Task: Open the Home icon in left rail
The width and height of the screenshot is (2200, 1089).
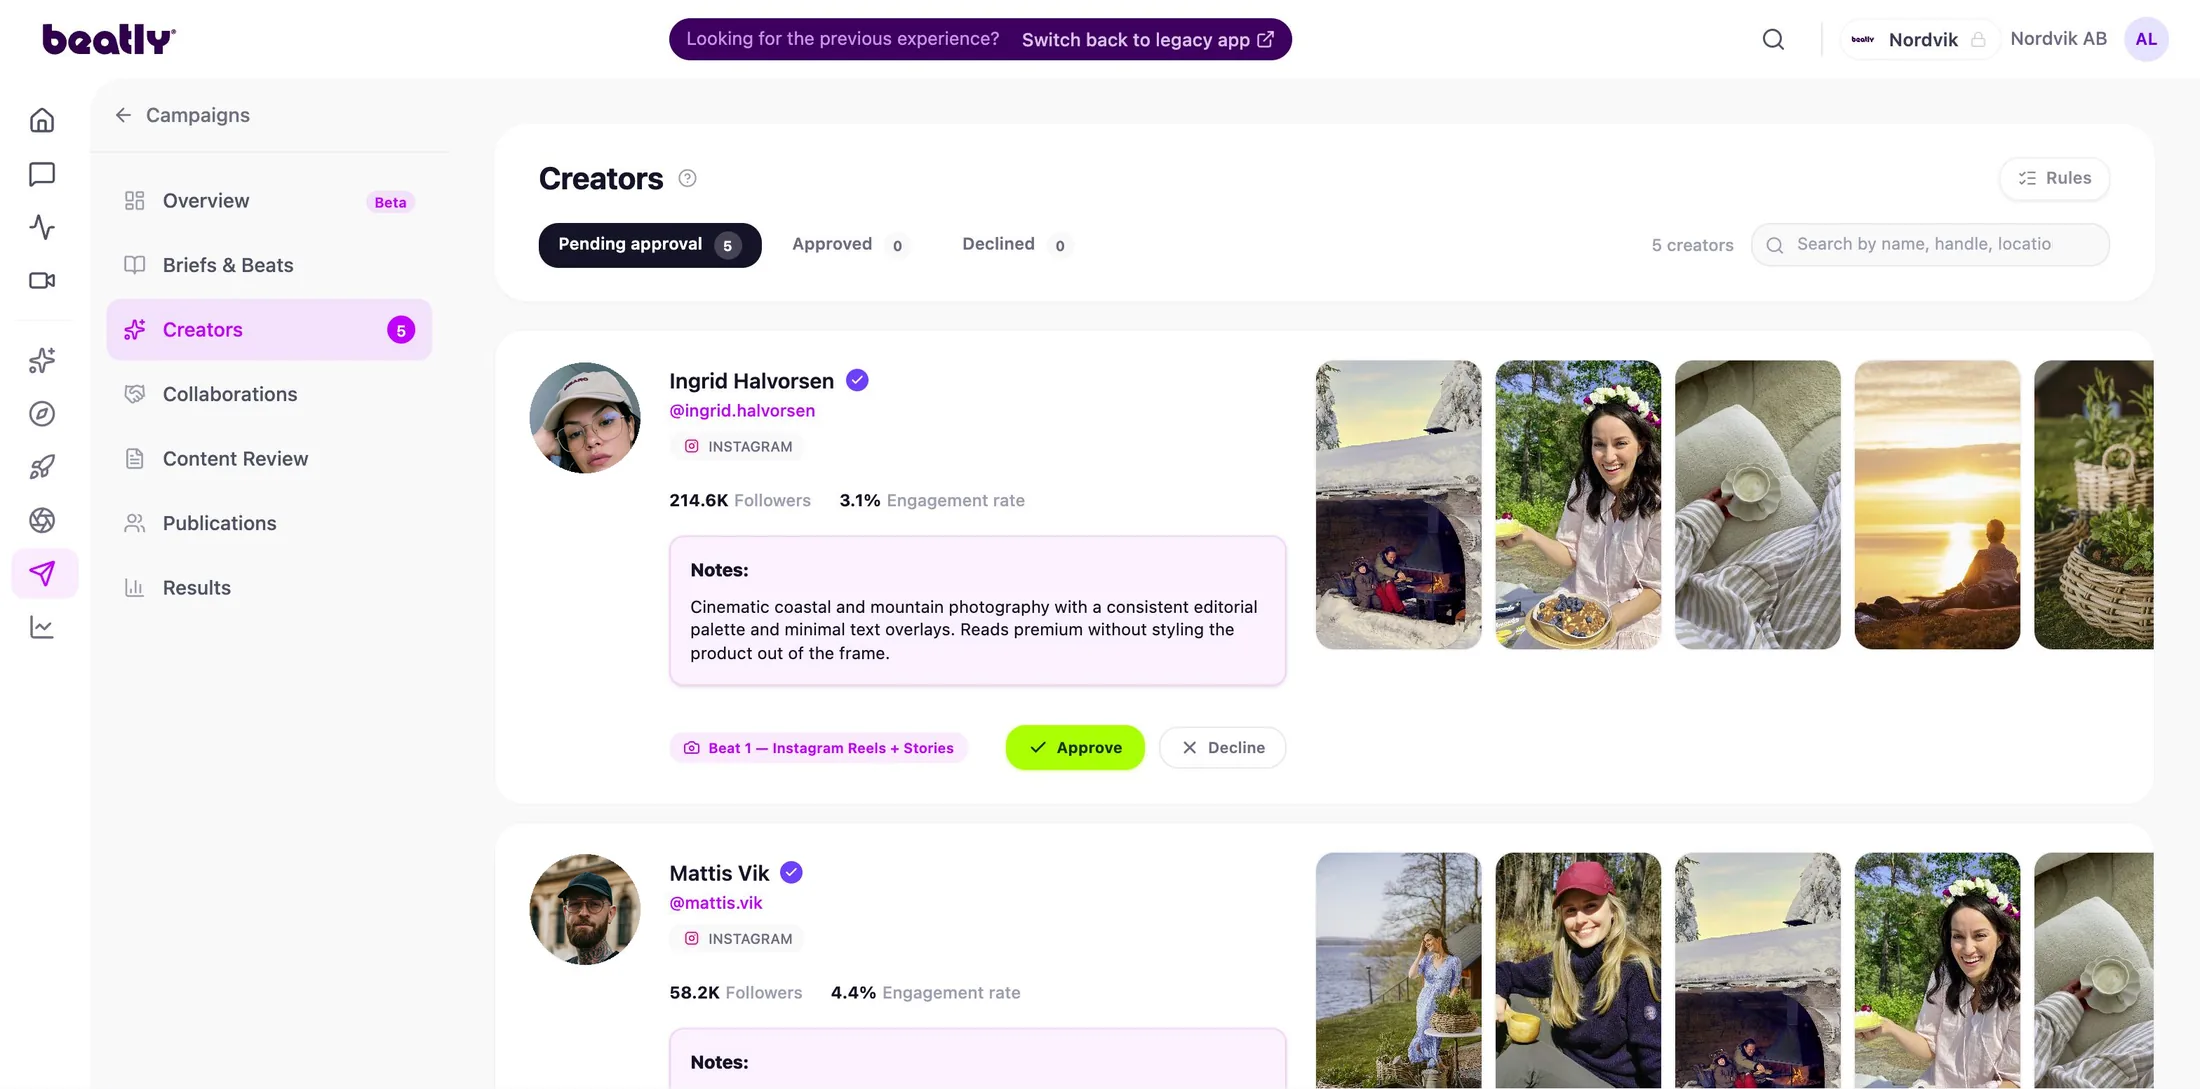Action: [42, 120]
